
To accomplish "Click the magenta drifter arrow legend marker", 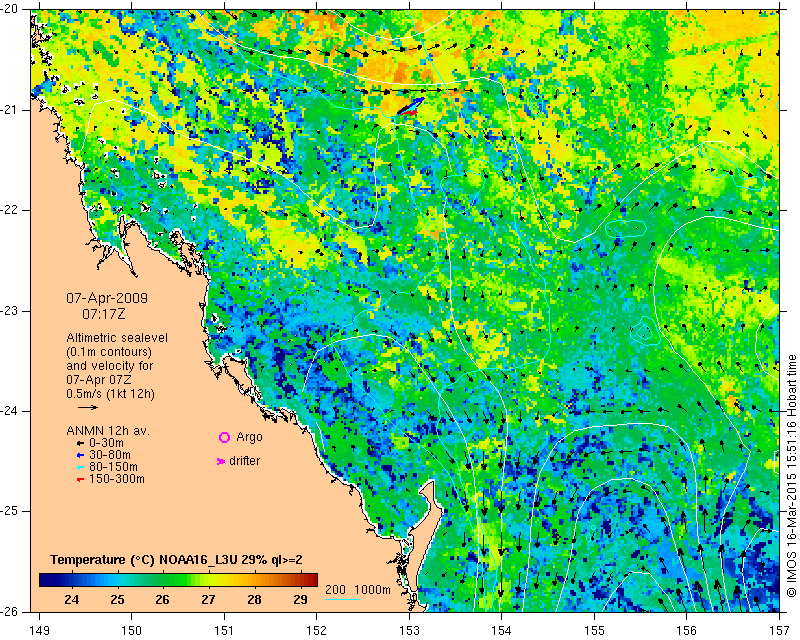I will [x=221, y=461].
